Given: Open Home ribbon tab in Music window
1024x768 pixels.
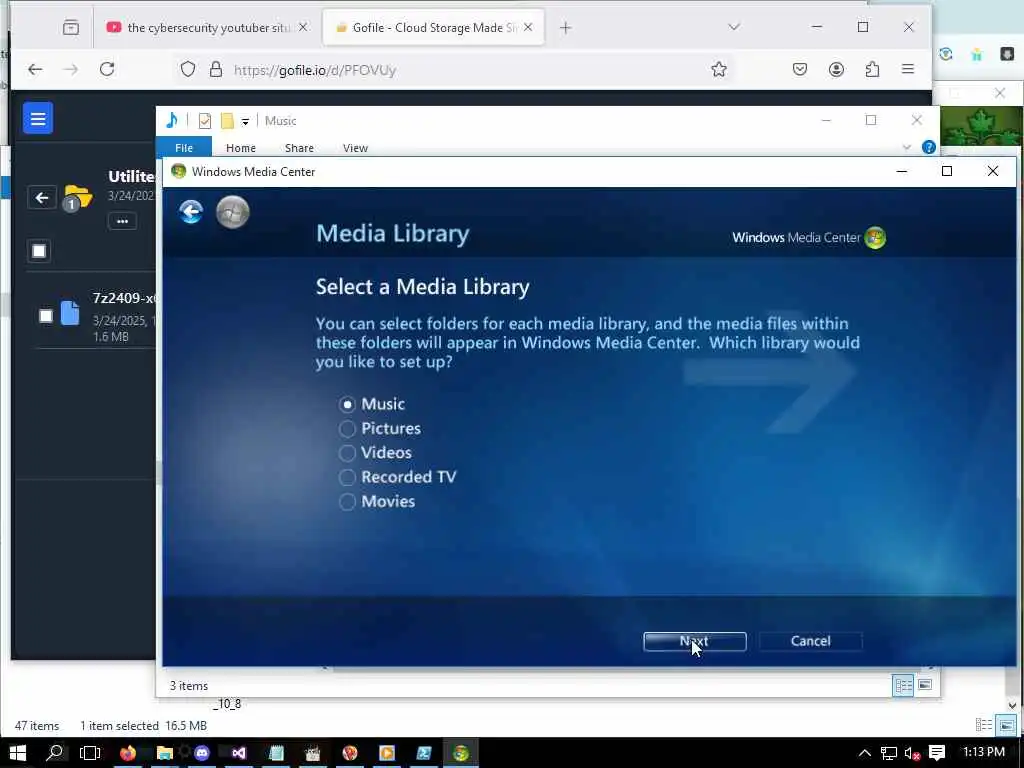Looking at the screenshot, I should click(240, 148).
